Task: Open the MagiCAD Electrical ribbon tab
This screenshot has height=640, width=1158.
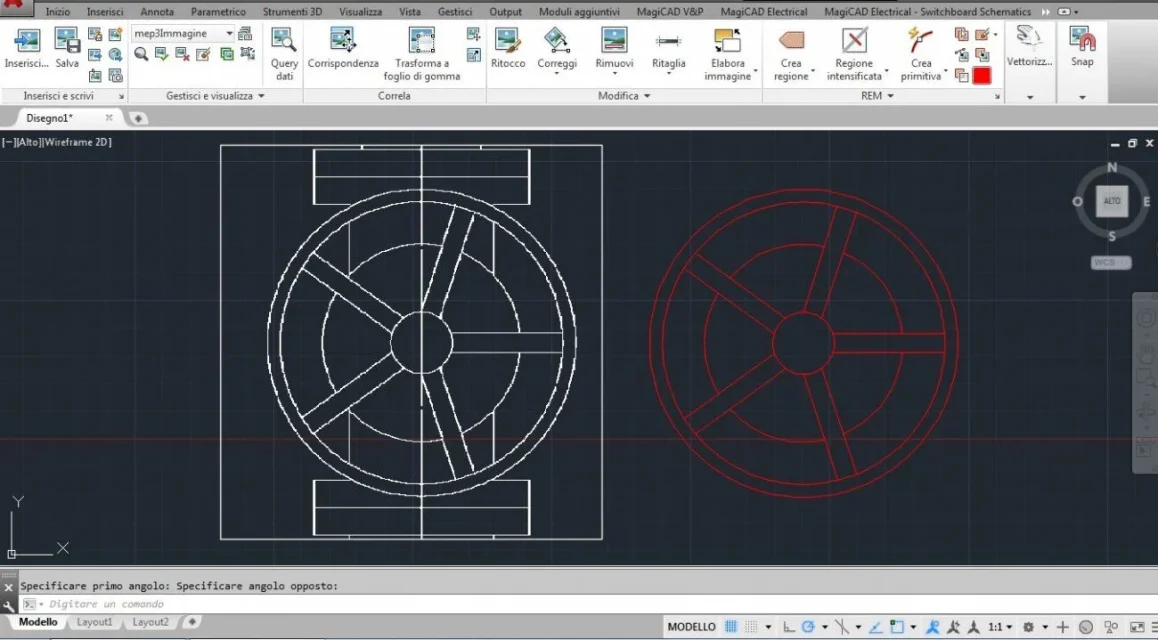Action: pyautogui.click(x=764, y=12)
